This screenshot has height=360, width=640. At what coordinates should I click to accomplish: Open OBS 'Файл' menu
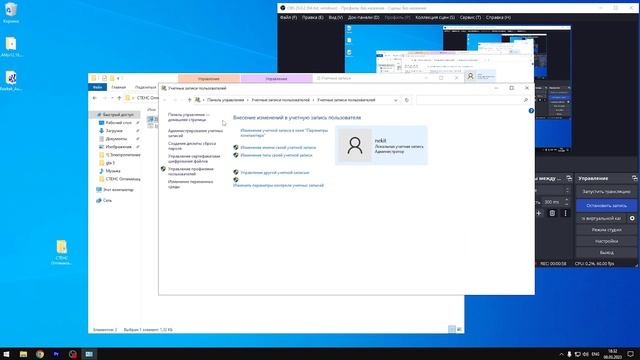click(288, 18)
